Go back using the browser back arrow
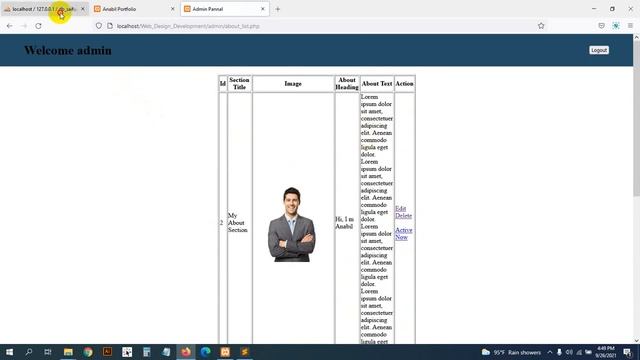This screenshot has height=360, width=640. 9,26
